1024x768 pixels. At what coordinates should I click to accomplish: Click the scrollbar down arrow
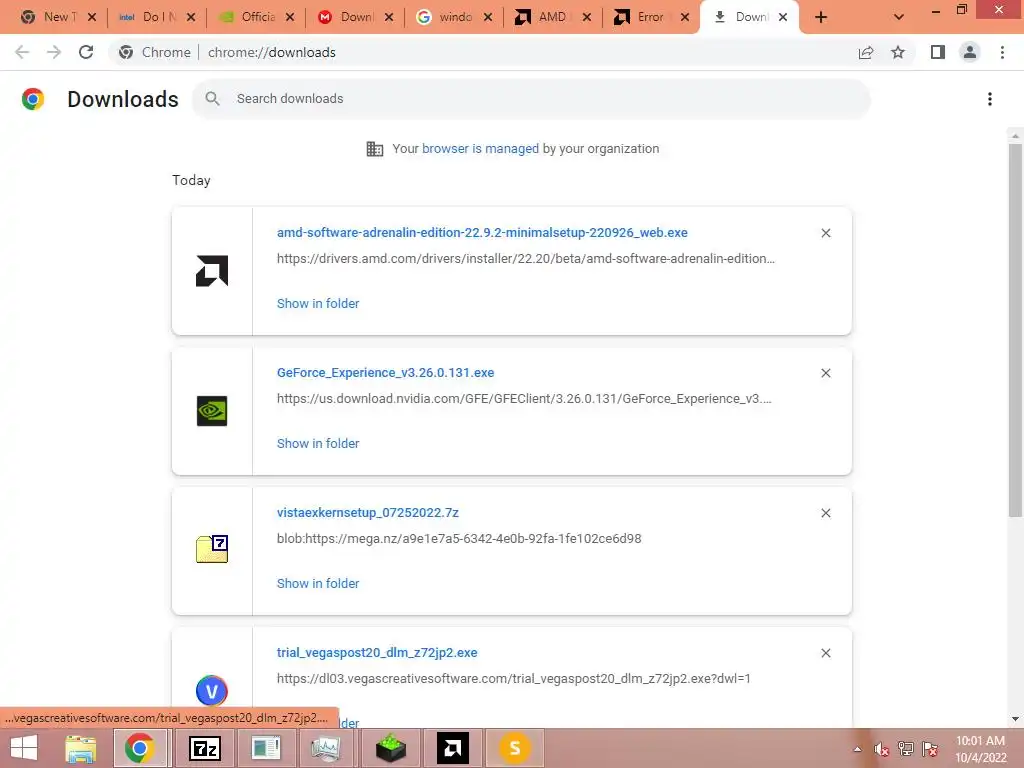click(1015, 719)
